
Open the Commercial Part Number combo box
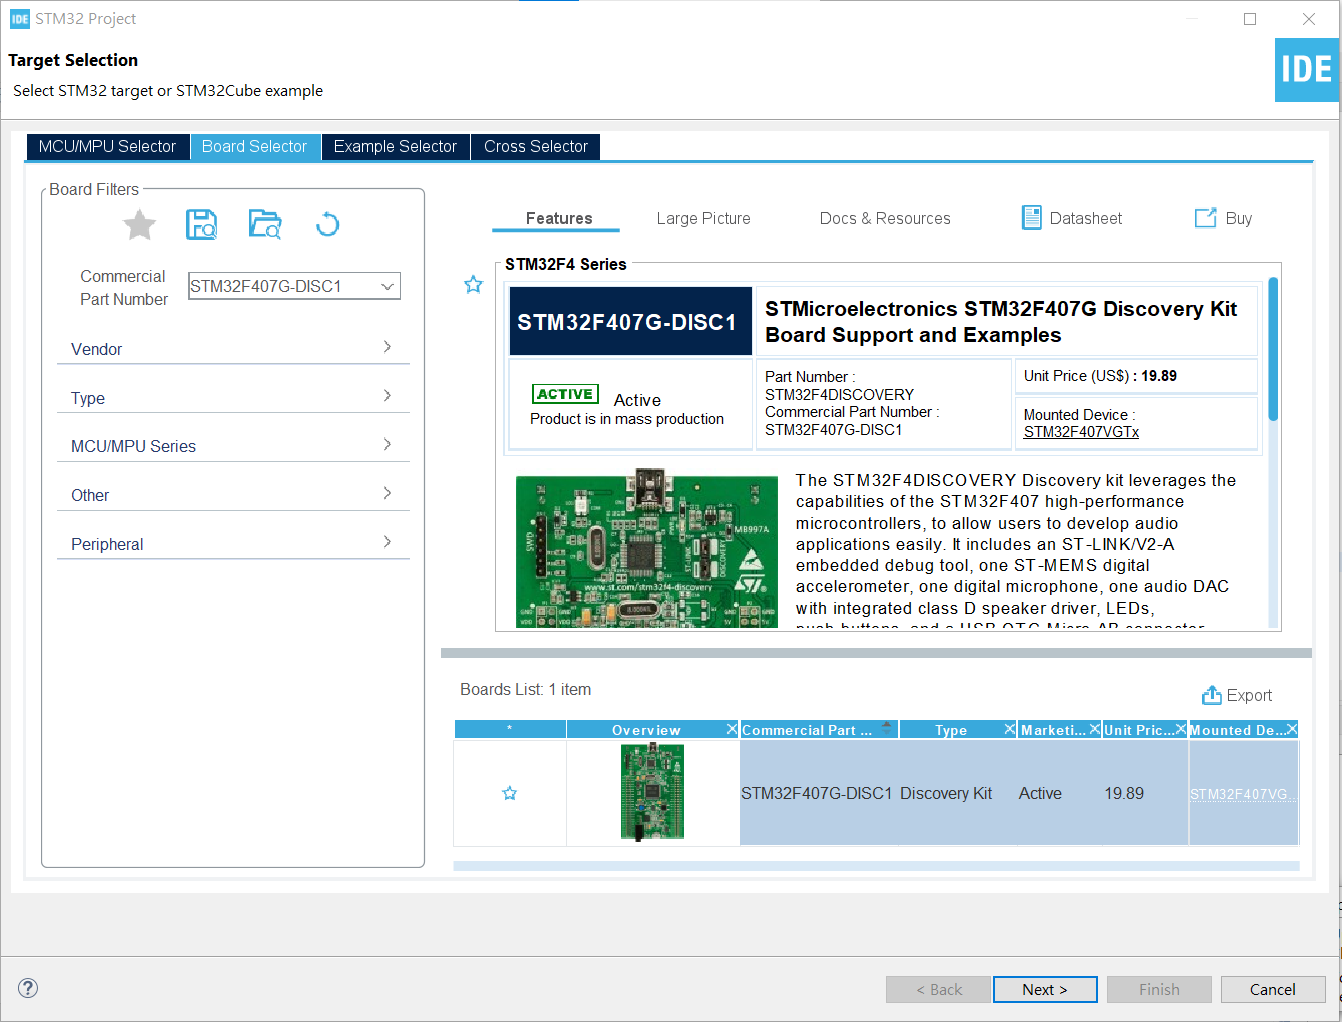click(294, 286)
